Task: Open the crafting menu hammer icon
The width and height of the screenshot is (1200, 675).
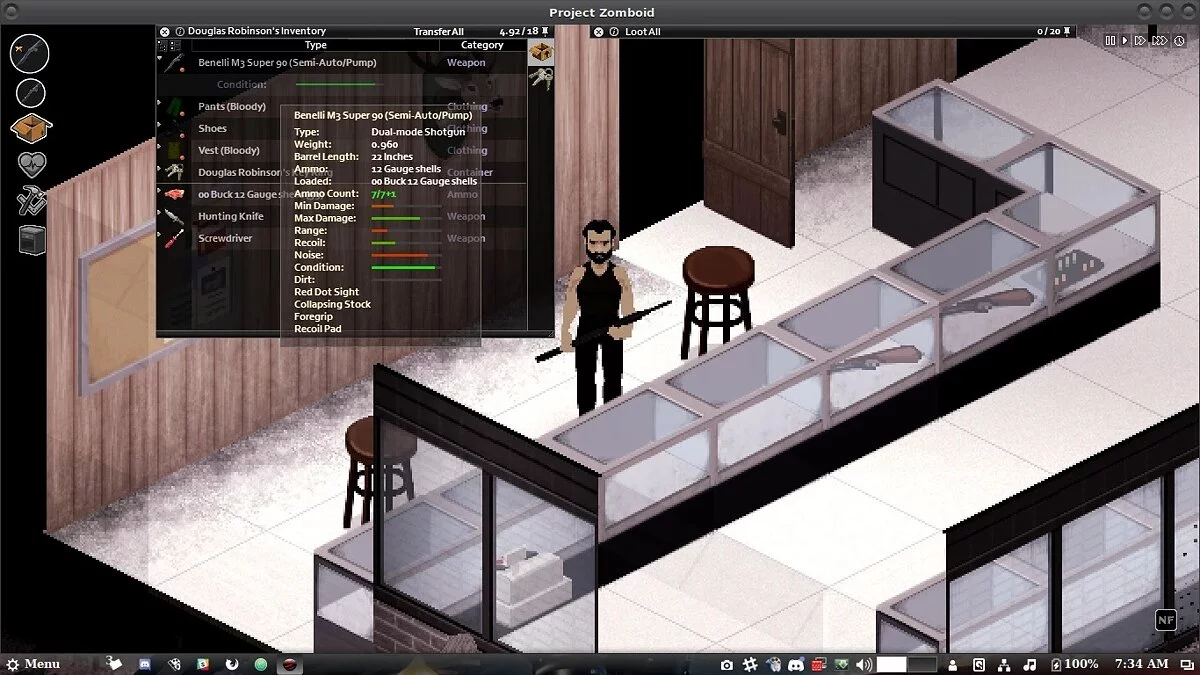Action: pyautogui.click(x=32, y=201)
